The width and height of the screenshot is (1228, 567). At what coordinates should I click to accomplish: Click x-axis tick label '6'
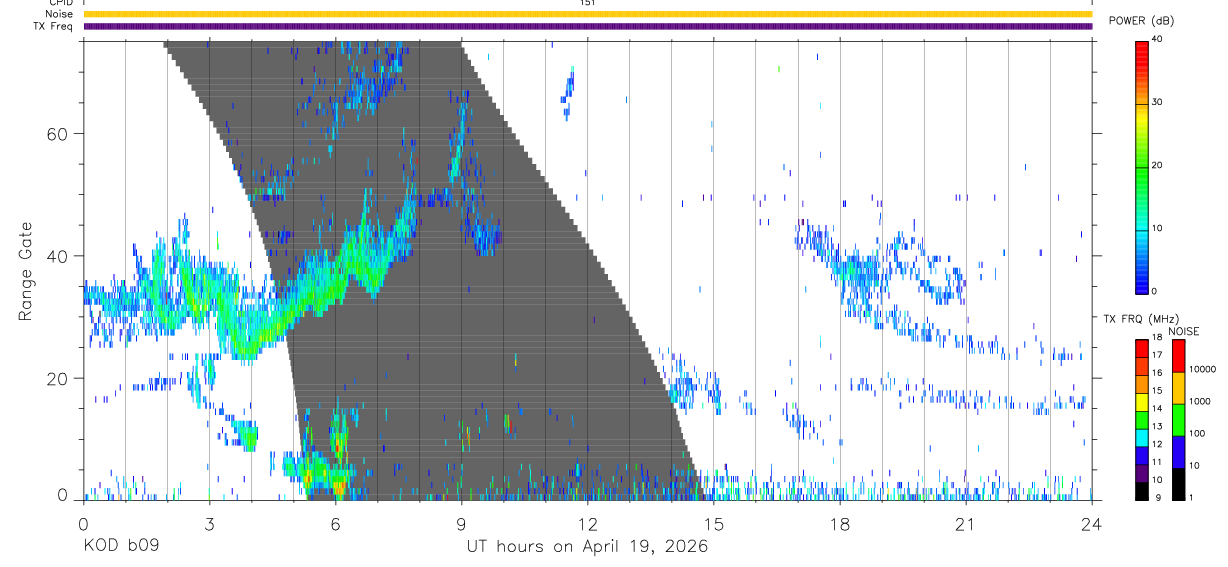pyautogui.click(x=335, y=523)
